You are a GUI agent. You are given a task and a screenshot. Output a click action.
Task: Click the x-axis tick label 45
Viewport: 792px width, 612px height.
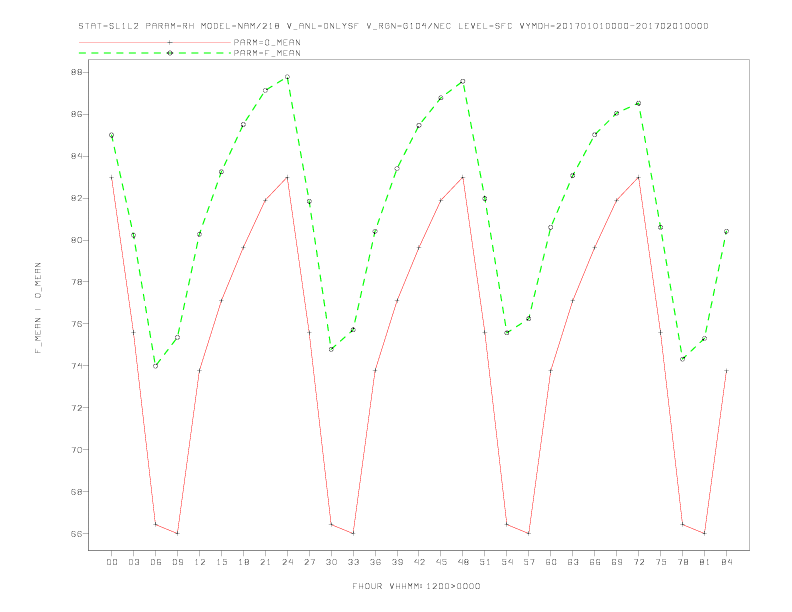441,562
